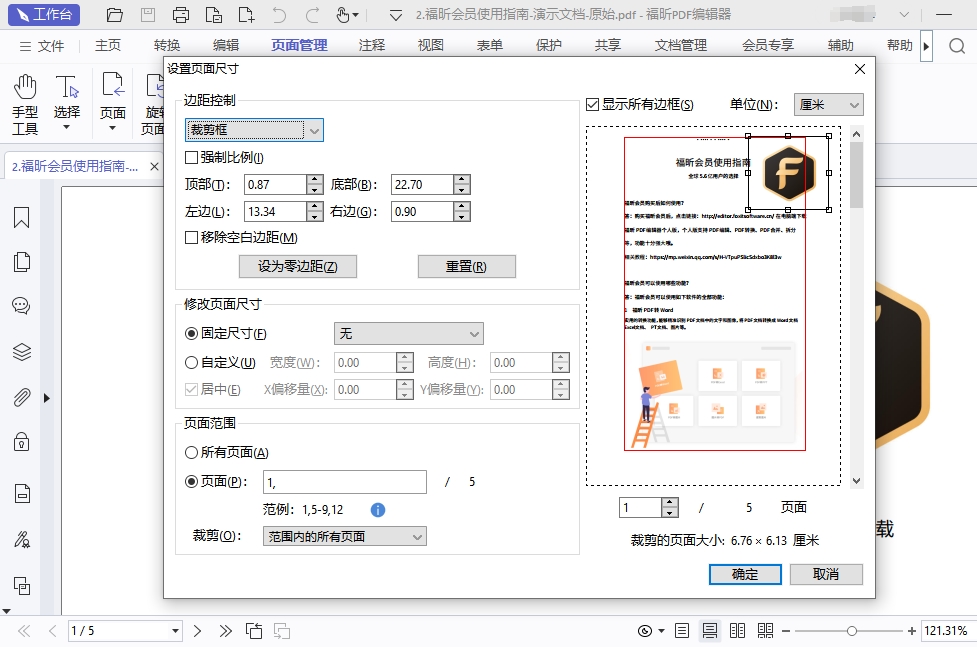The width and height of the screenshot is (977, 647).
Task: Select the 所有页面 radio button
Action: 192,453
